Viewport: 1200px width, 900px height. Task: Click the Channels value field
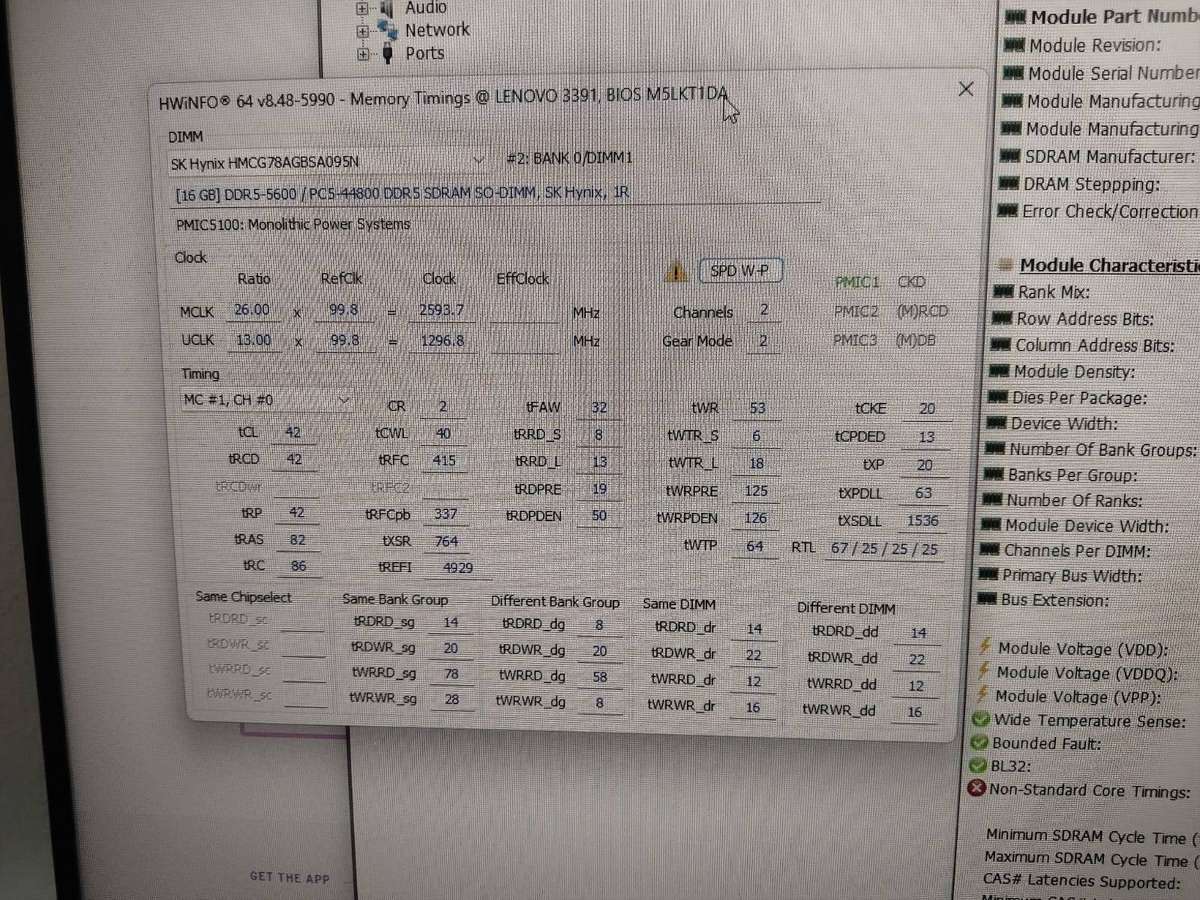764,311
